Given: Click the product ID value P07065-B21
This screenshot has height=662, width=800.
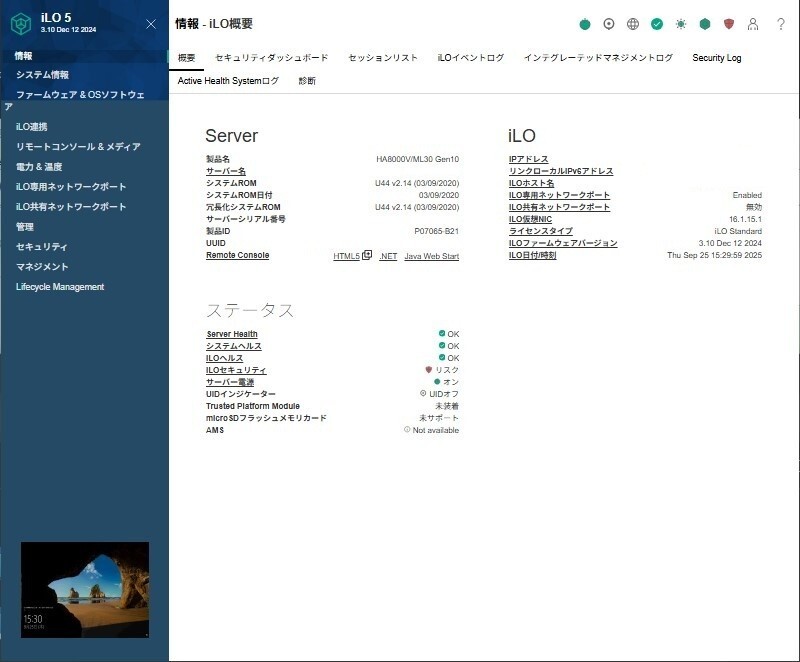Looking at the screenshot, I should click(436, 231).
